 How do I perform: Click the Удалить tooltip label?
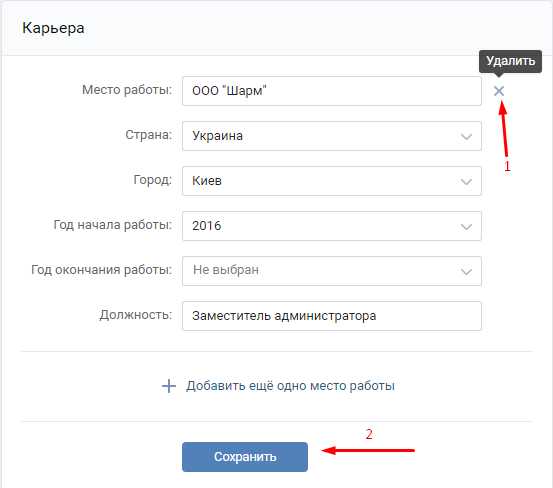(510, 61)
